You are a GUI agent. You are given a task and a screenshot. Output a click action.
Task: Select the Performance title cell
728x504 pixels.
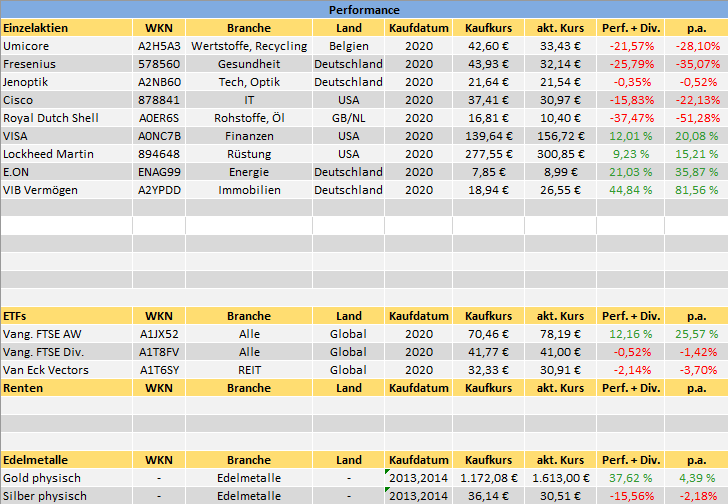[x=364, y=10]
